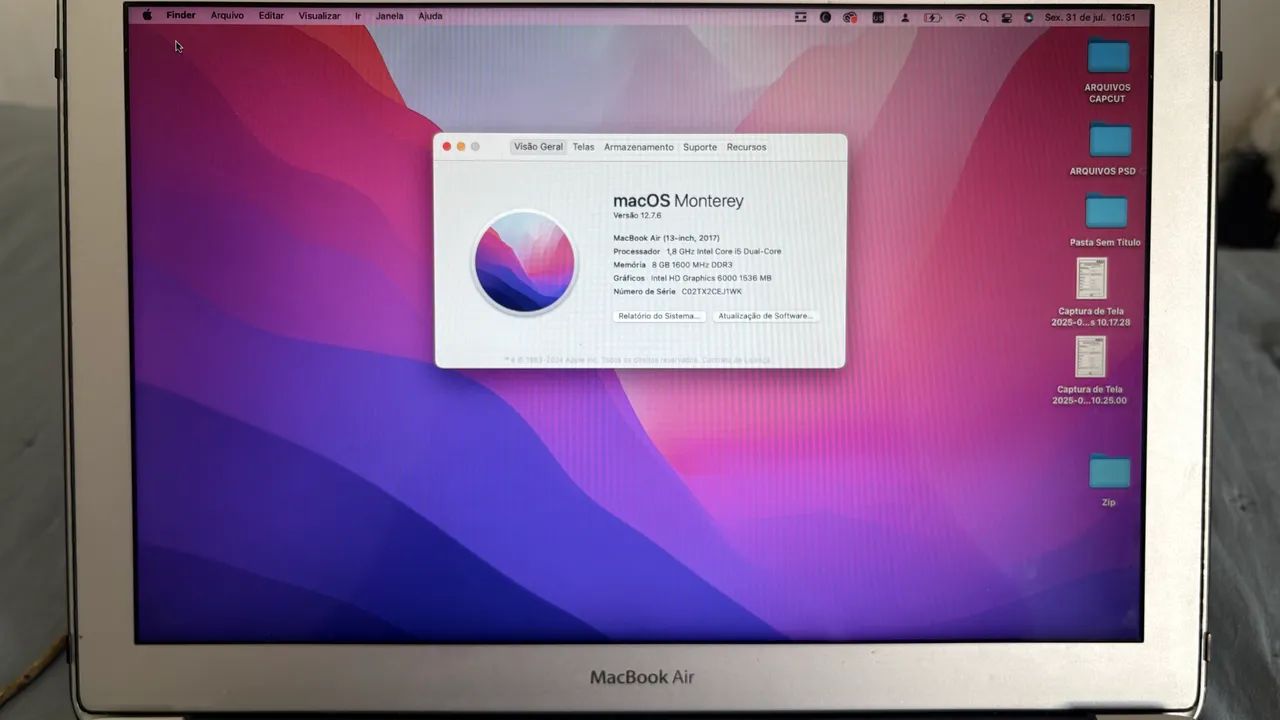Select the Zip folder icon

click(x=1109, y=471)
